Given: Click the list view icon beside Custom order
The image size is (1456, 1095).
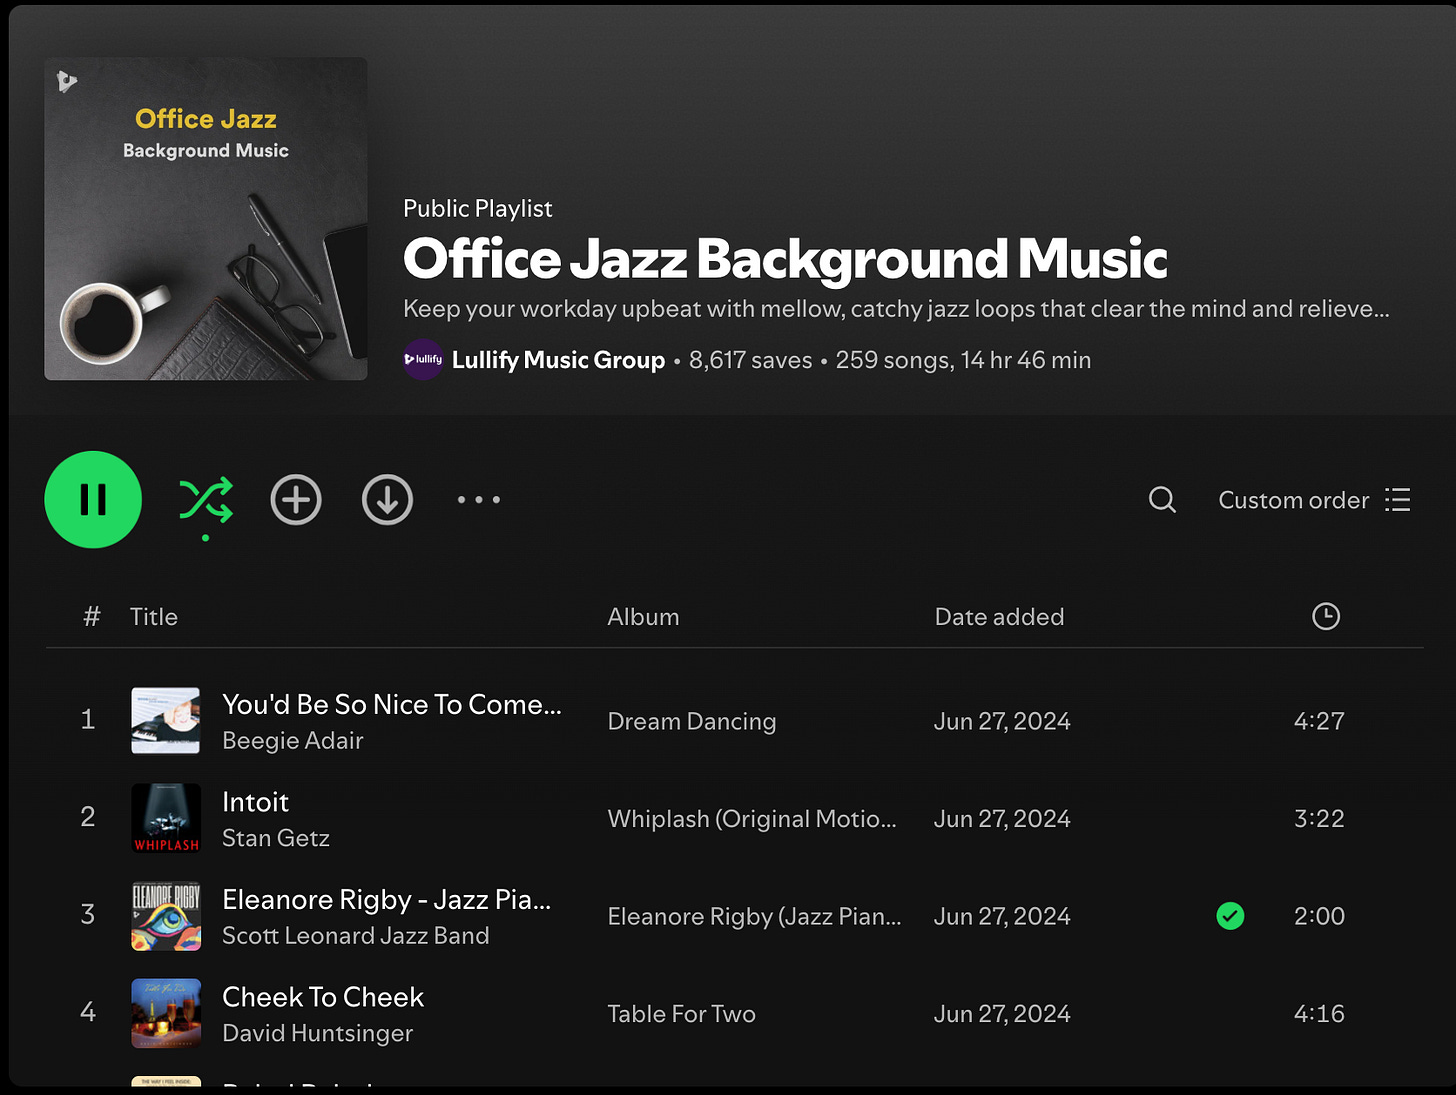Looking at the screenshot, I should point(1398,500).
